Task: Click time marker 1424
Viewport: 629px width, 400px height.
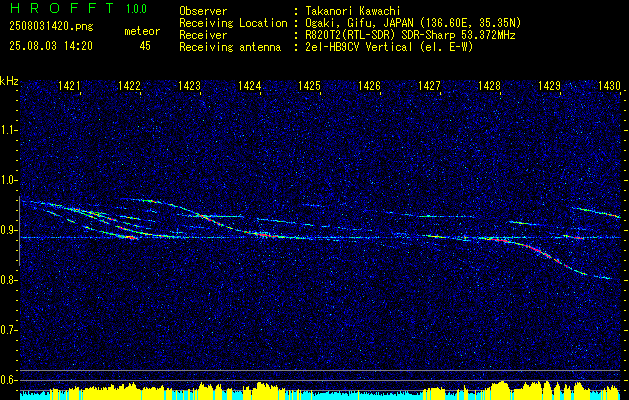Action: [249, 85]
